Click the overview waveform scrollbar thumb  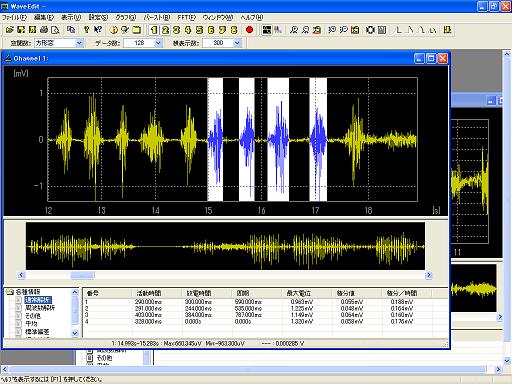pos(82,275)
